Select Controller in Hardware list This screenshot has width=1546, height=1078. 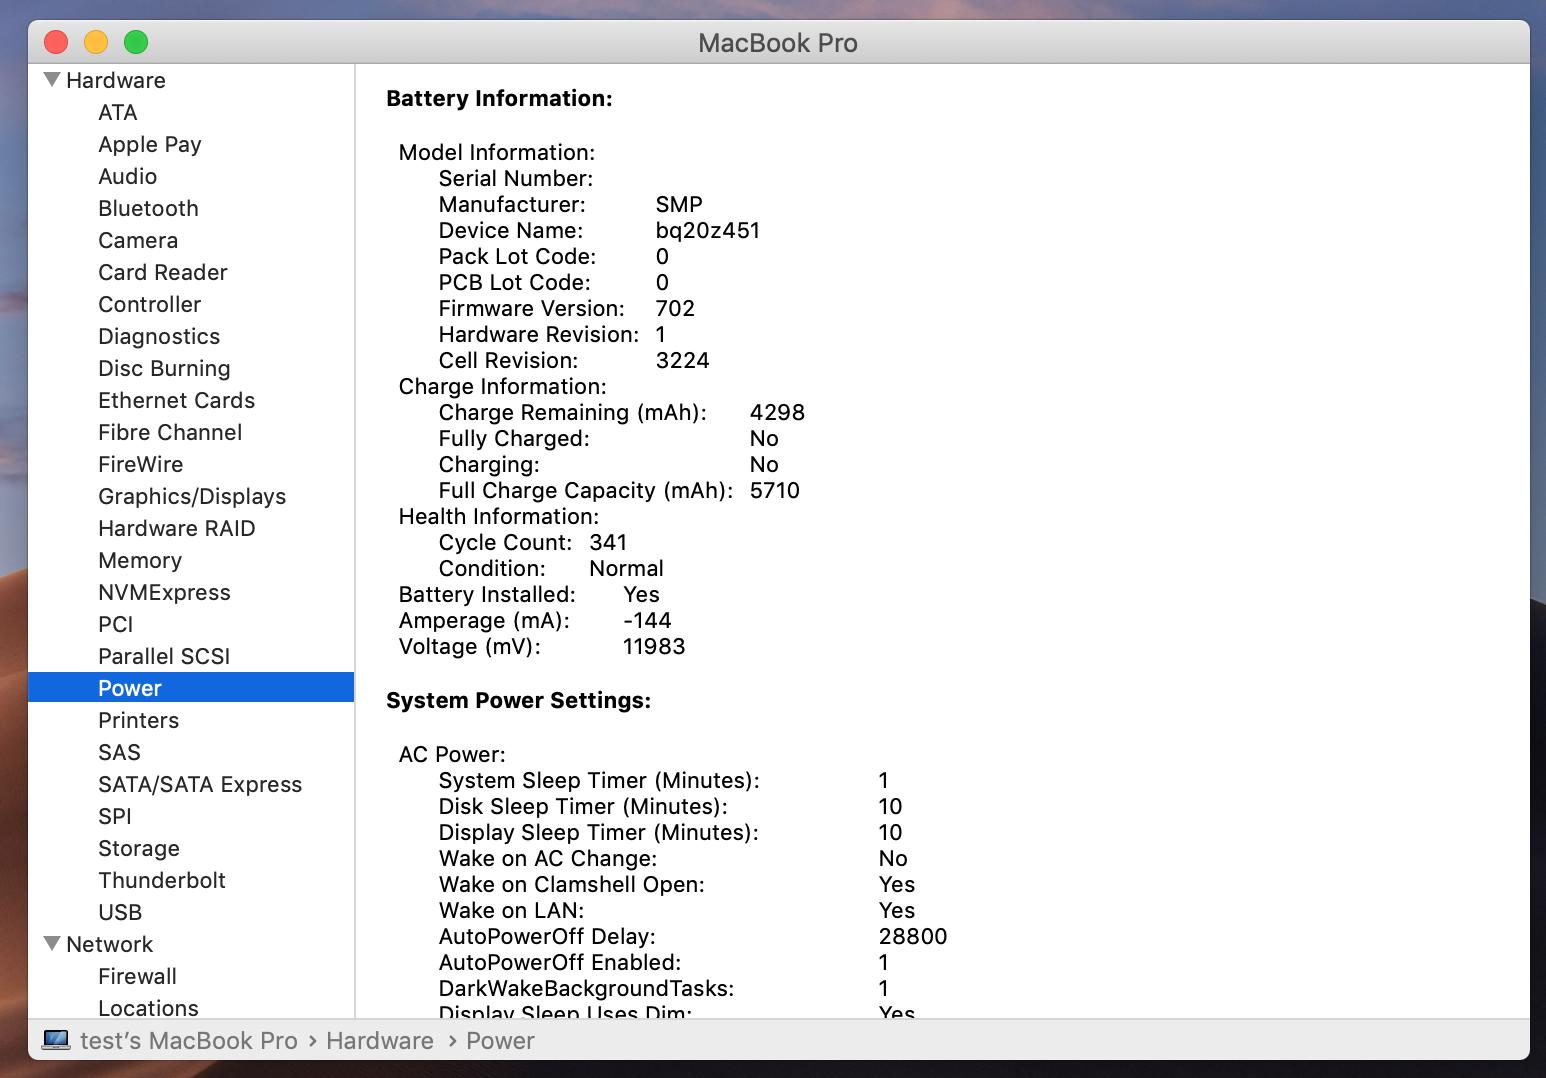[x=149, y=304]
